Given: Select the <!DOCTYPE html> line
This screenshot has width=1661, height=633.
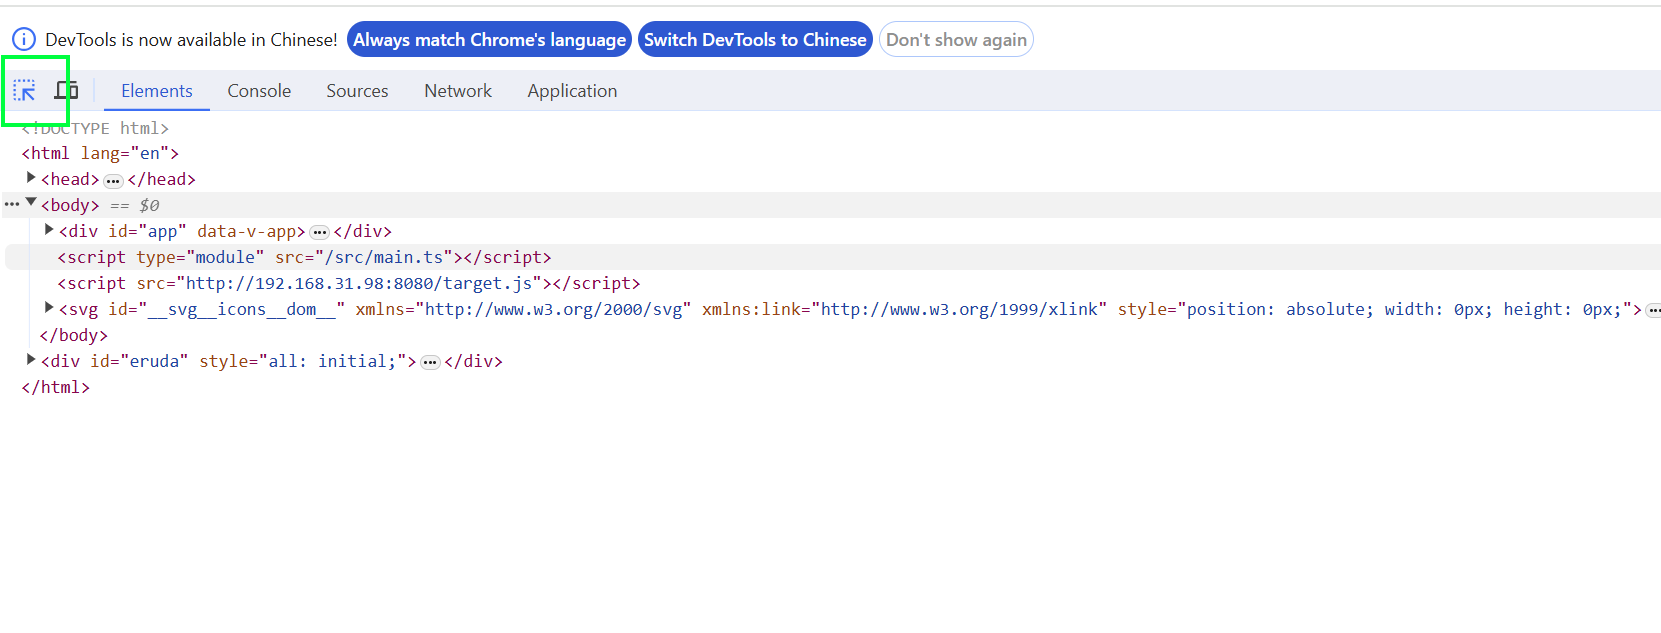Looking at the screenshot, I should (95, 128).
